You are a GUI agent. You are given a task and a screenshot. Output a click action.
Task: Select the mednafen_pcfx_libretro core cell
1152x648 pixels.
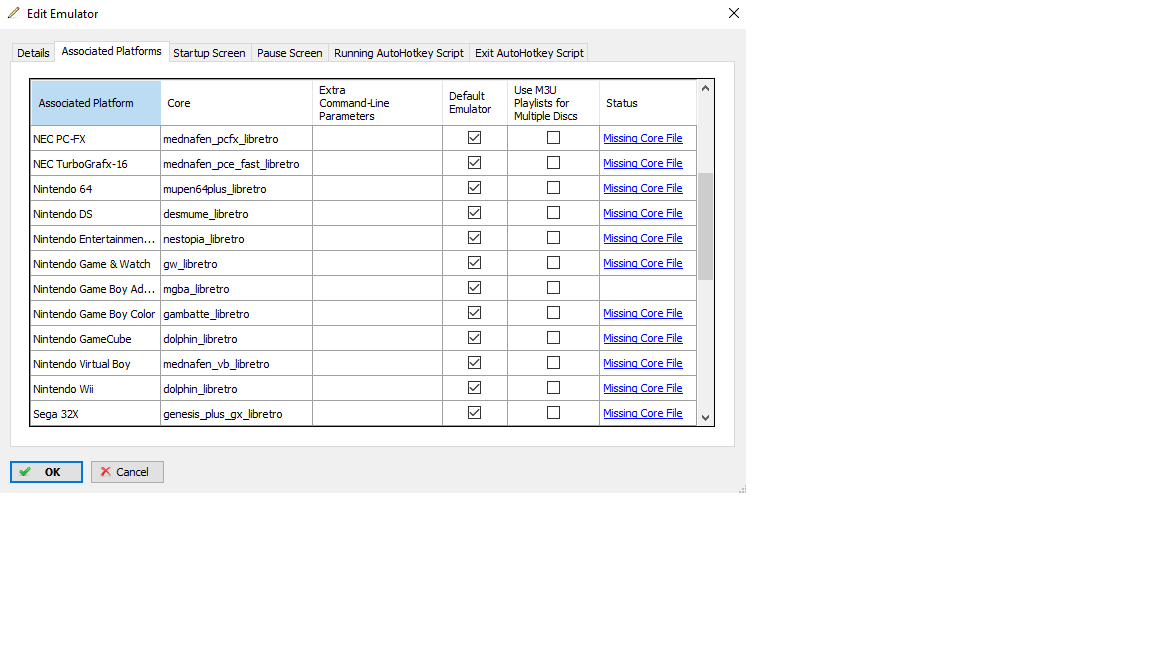(x=237, y=139)
